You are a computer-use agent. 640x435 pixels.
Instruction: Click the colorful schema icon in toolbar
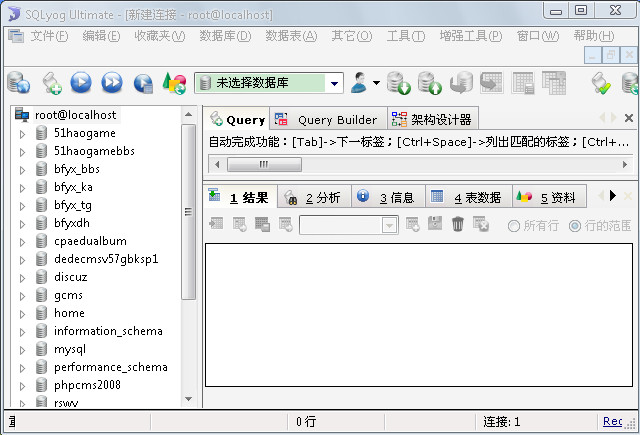pos(174,83)
